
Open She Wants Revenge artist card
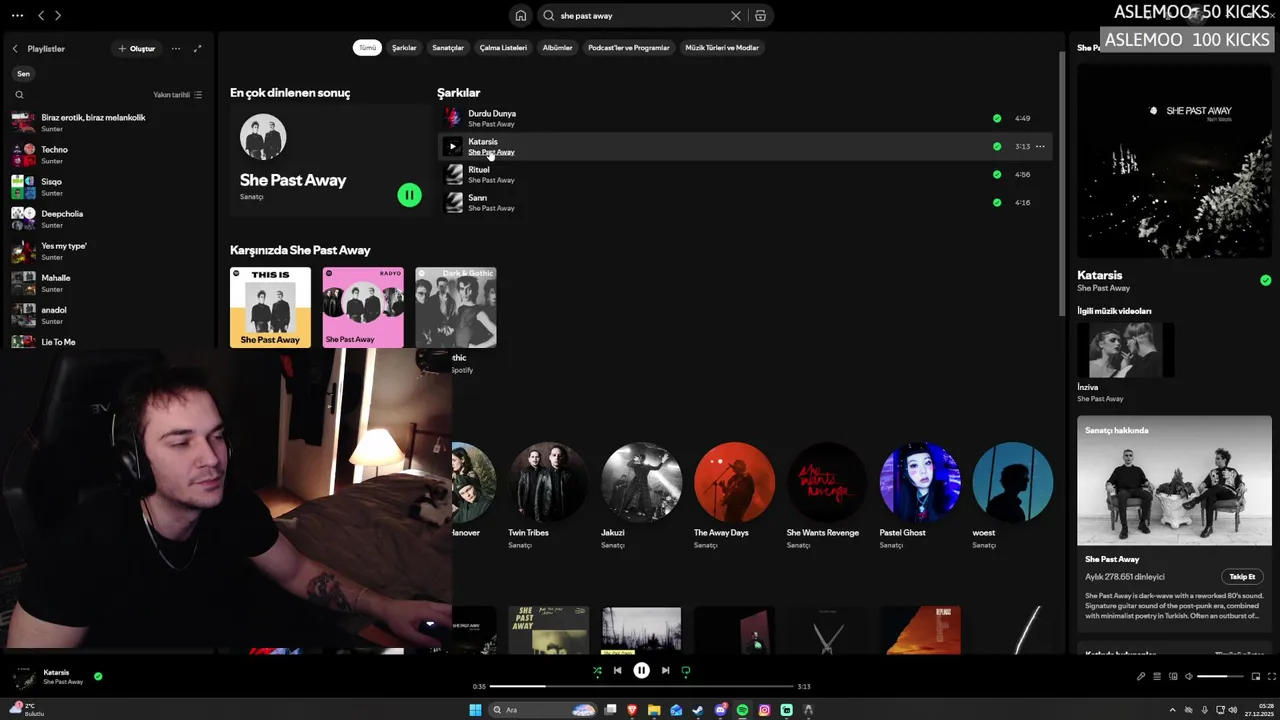coord(827,495)
